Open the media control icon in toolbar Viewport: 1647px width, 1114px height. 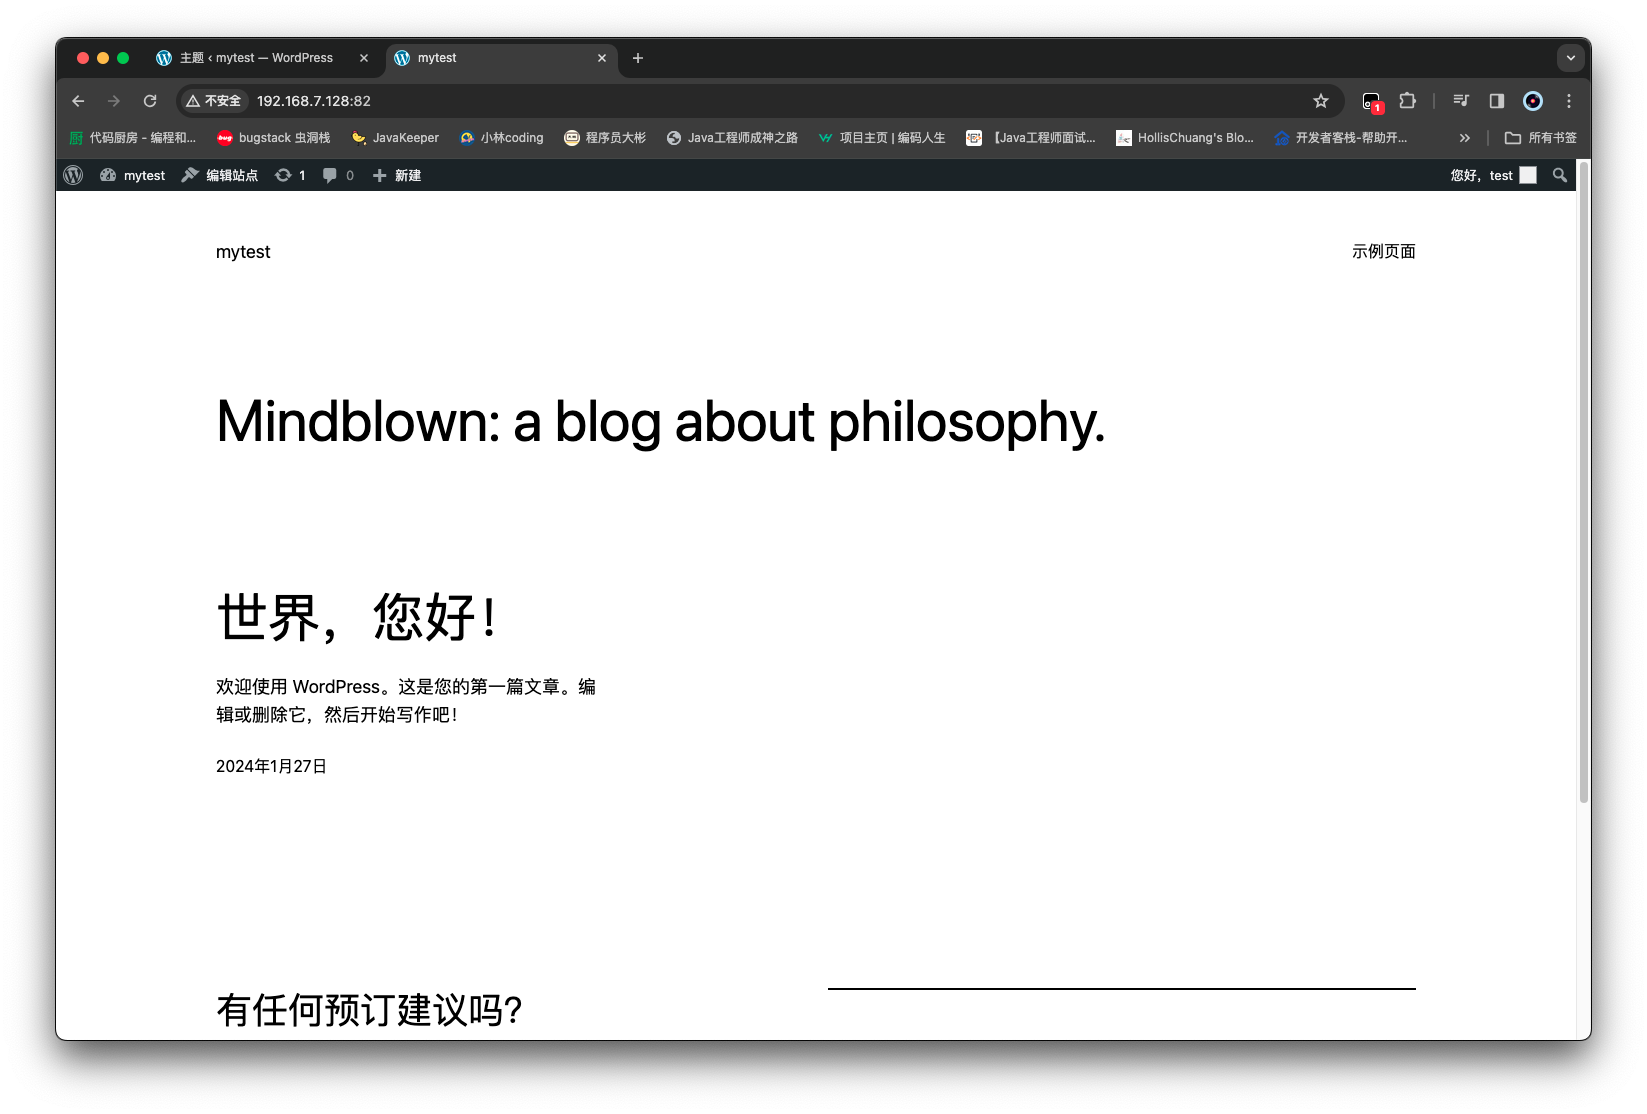coord(1461,101)
